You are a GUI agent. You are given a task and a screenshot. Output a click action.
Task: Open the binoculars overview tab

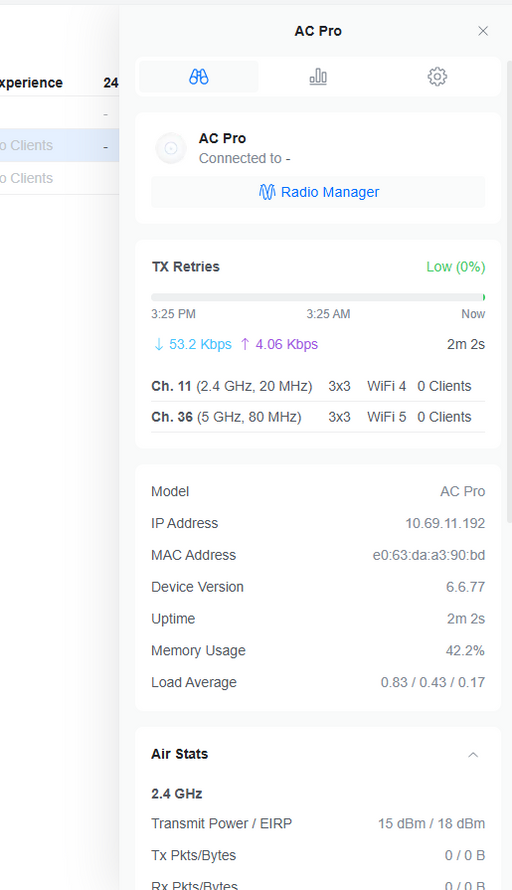pyautogui.click(x=199, y=77)
